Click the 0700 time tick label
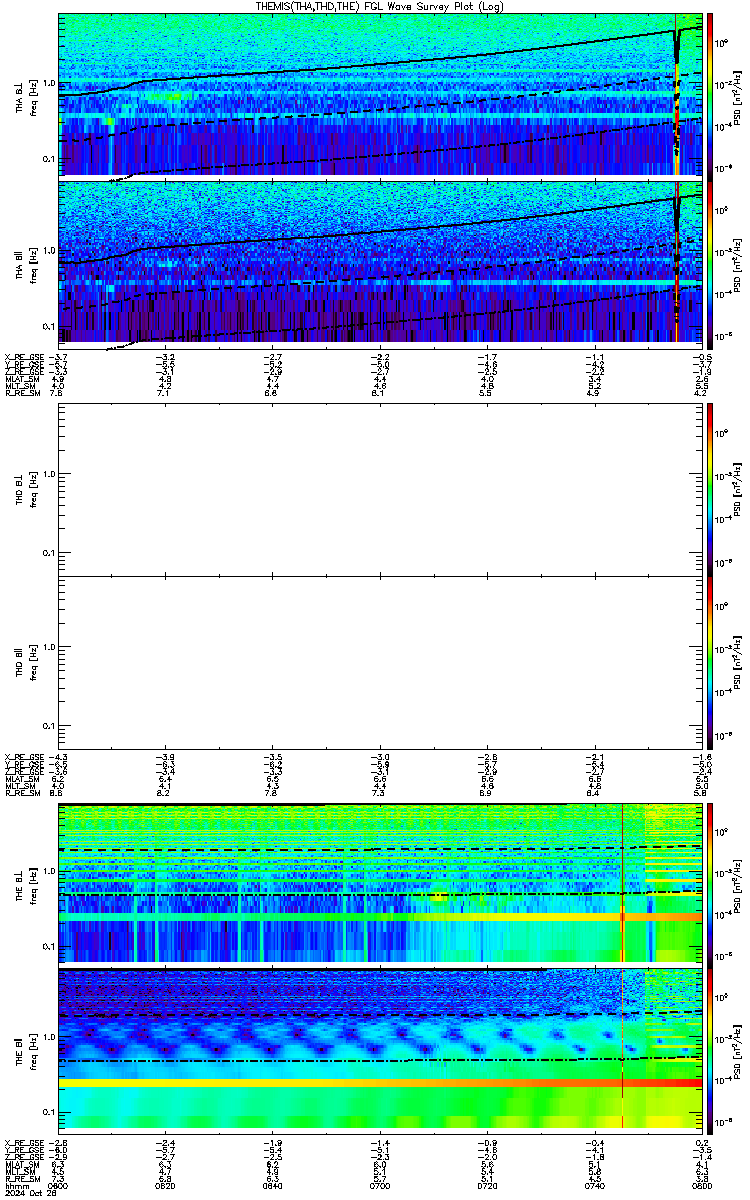 click(x=380, y=1185)
